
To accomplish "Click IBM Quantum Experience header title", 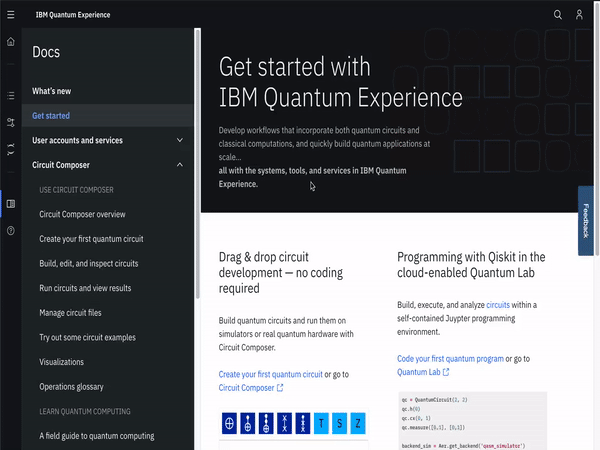I will coord(73,15).
